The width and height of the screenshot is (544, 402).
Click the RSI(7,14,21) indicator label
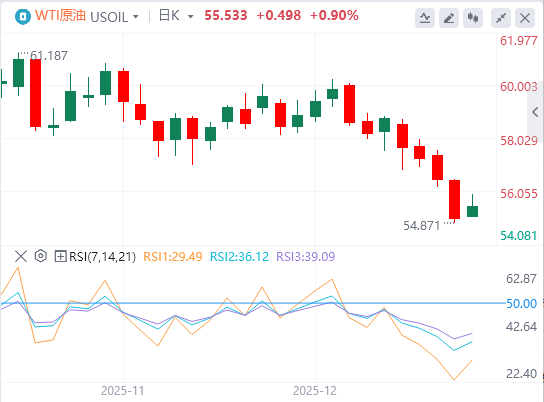tap(102, 257)
